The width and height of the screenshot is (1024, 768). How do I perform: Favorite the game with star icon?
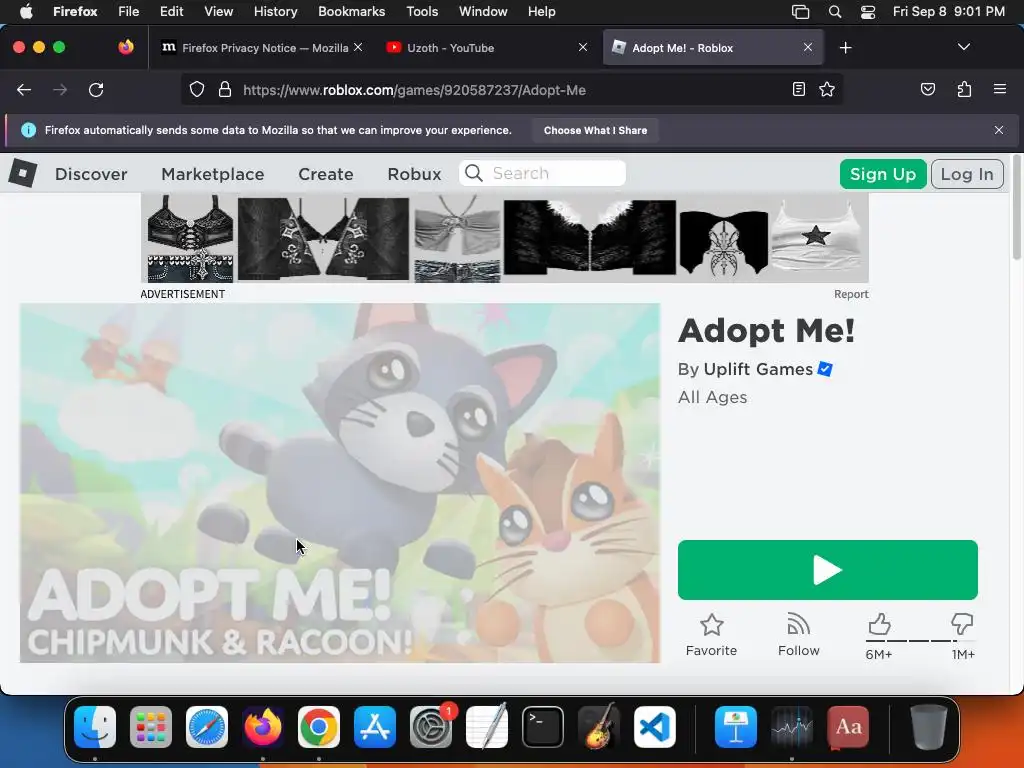click(x=711, y=635)
